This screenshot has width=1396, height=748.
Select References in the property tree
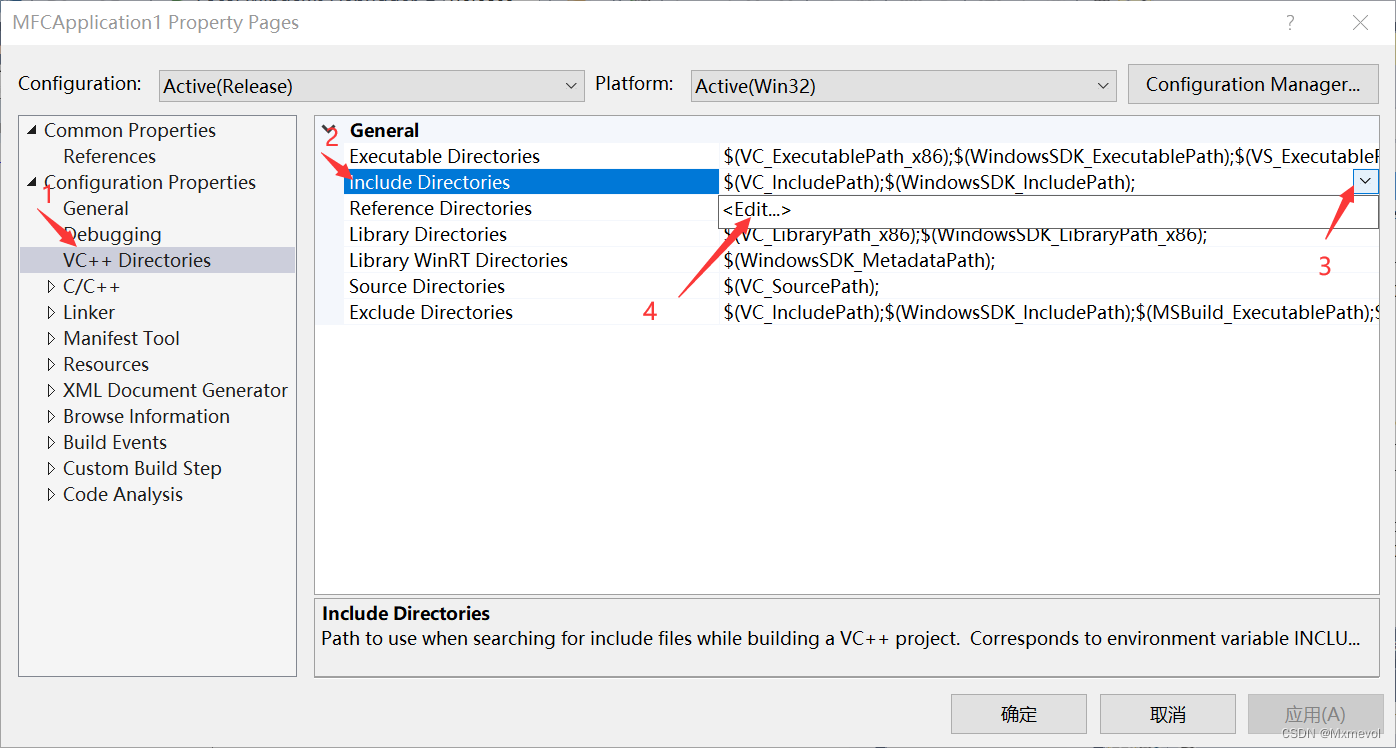coord(109,156)
